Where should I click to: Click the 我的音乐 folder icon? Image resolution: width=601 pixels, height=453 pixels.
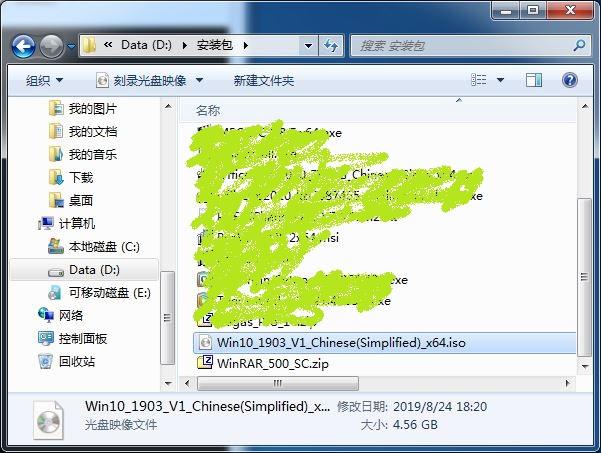(56, 154)
